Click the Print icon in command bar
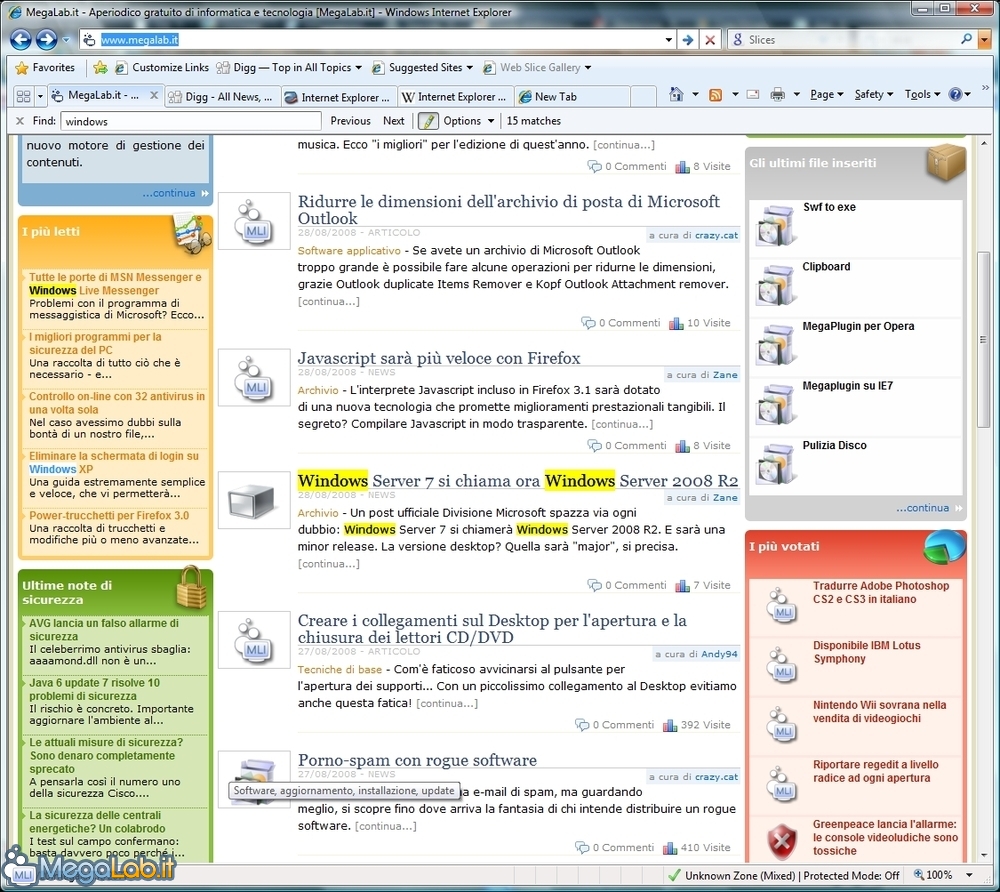The image size is (1000, 892). click(x=778, y=95)
